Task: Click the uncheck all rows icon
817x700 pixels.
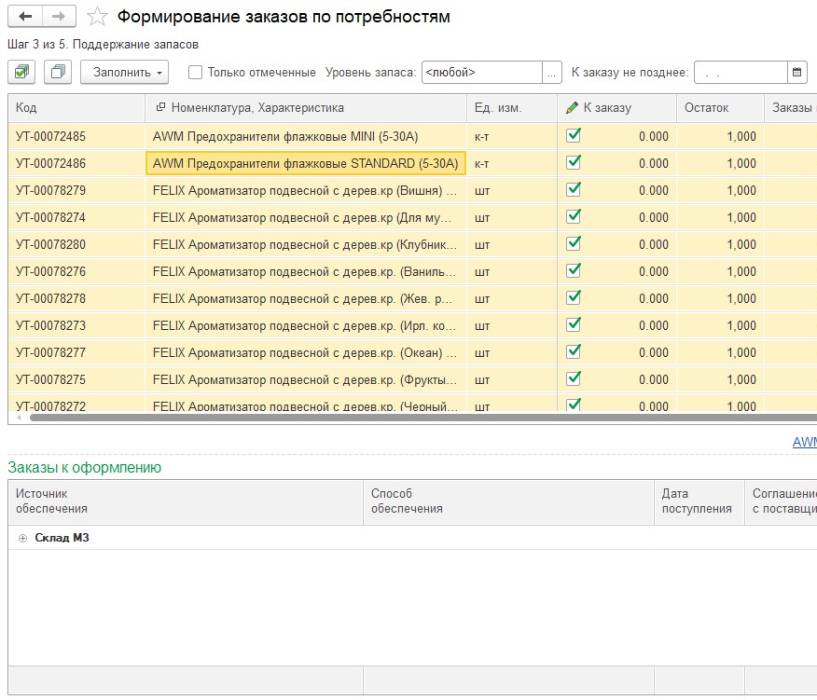Action: click(59, 72)
